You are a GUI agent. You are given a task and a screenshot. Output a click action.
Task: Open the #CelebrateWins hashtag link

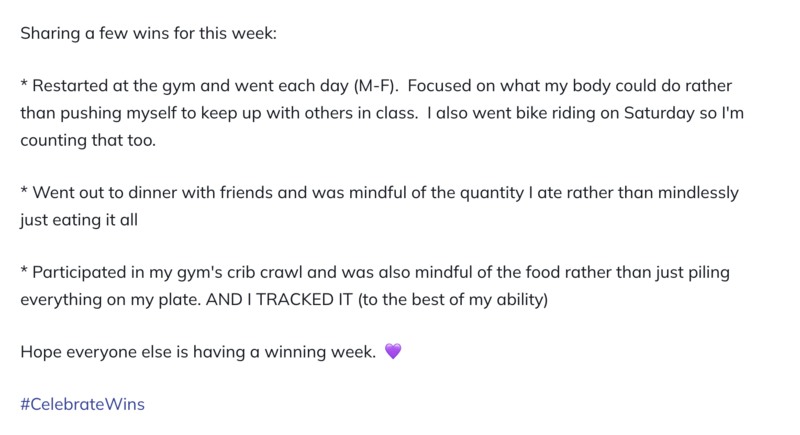pyautogui.click(x=83, y=404)
